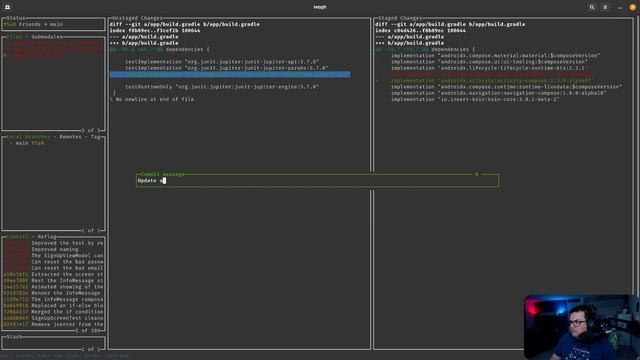Click the unstaged diff --git build.gradle header
Viewport: 640px width, 360px height.
pos(184,24)
